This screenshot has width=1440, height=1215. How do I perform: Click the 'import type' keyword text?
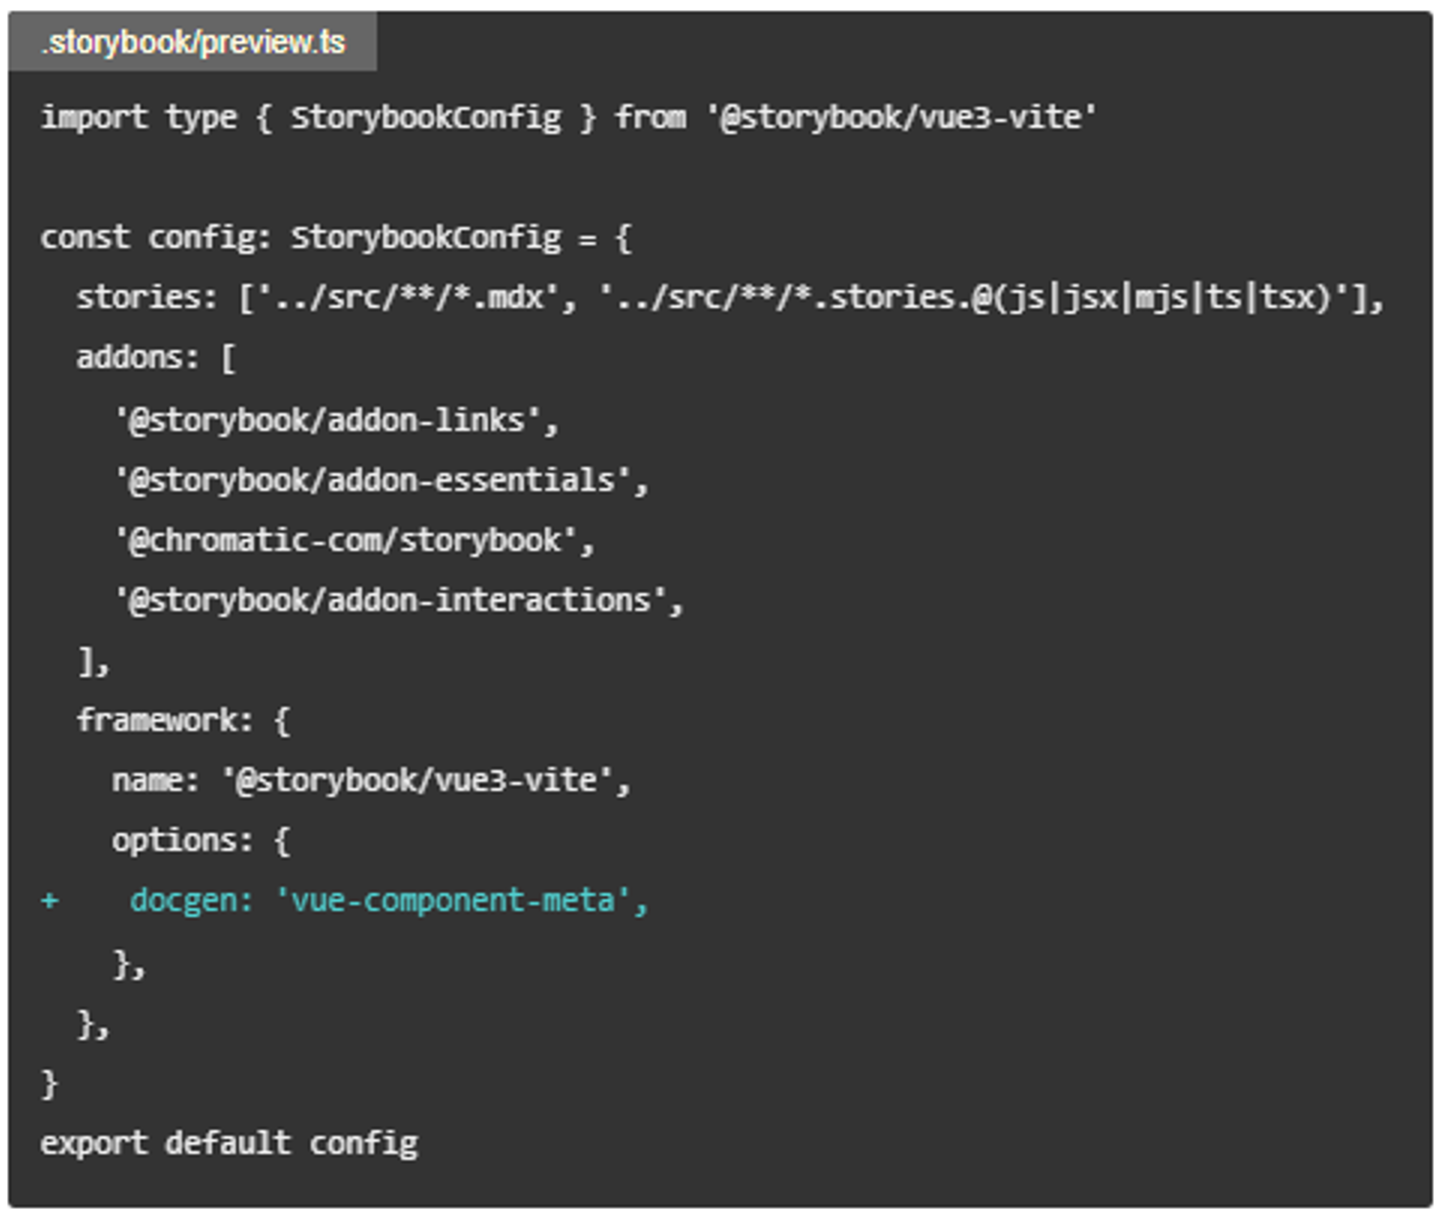[139, 118]
